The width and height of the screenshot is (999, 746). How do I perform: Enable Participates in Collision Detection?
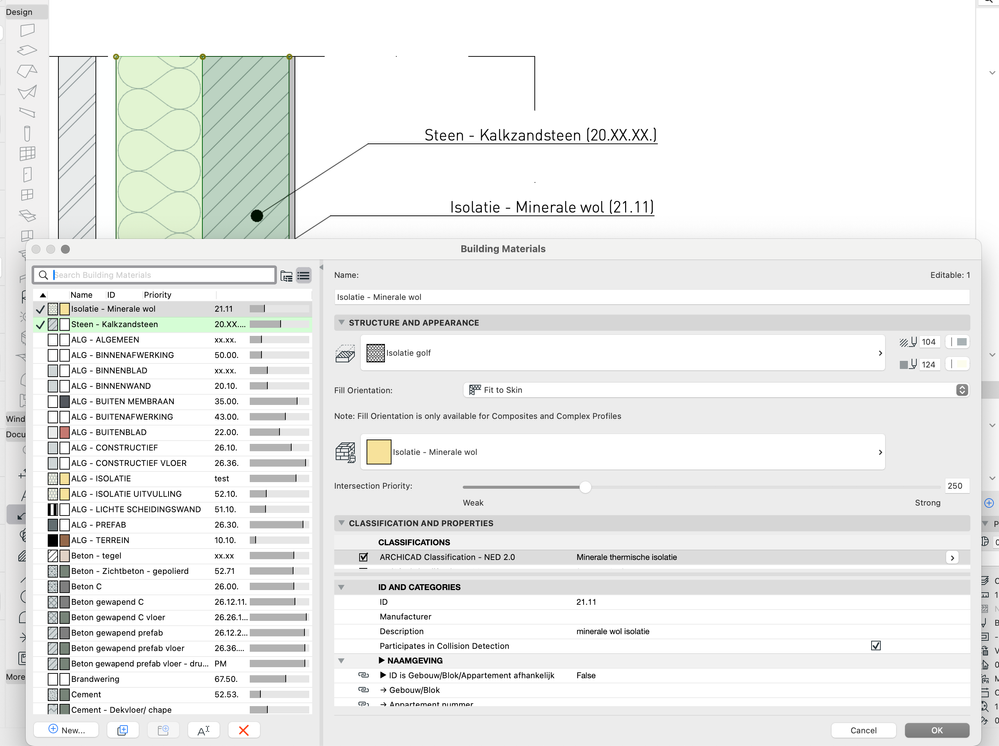click(x=876, y=645)
